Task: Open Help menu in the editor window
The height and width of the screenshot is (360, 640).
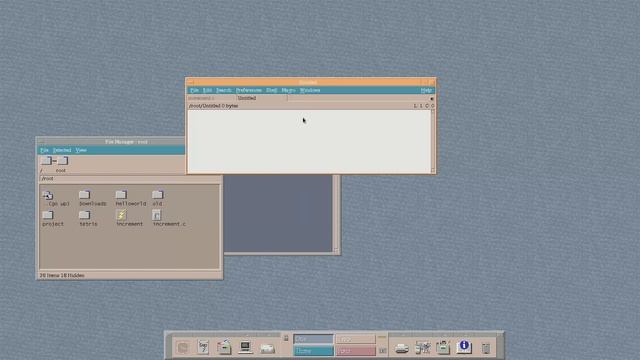Action: [426, 90]
